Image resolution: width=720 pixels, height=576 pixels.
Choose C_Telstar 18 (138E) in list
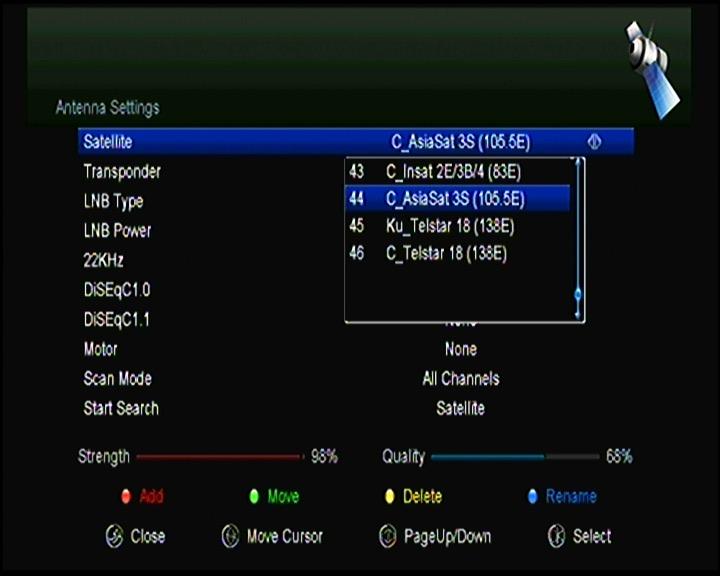tap(457, 253)
